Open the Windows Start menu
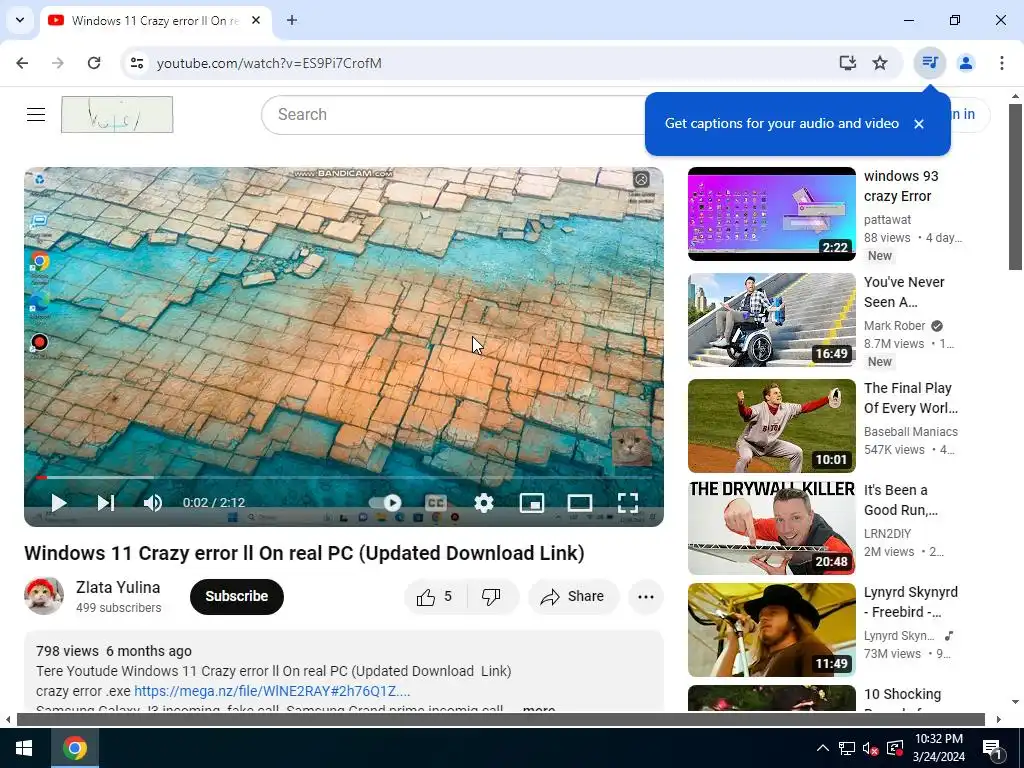This screenshot has height=768, width=1024. point(24,748)
